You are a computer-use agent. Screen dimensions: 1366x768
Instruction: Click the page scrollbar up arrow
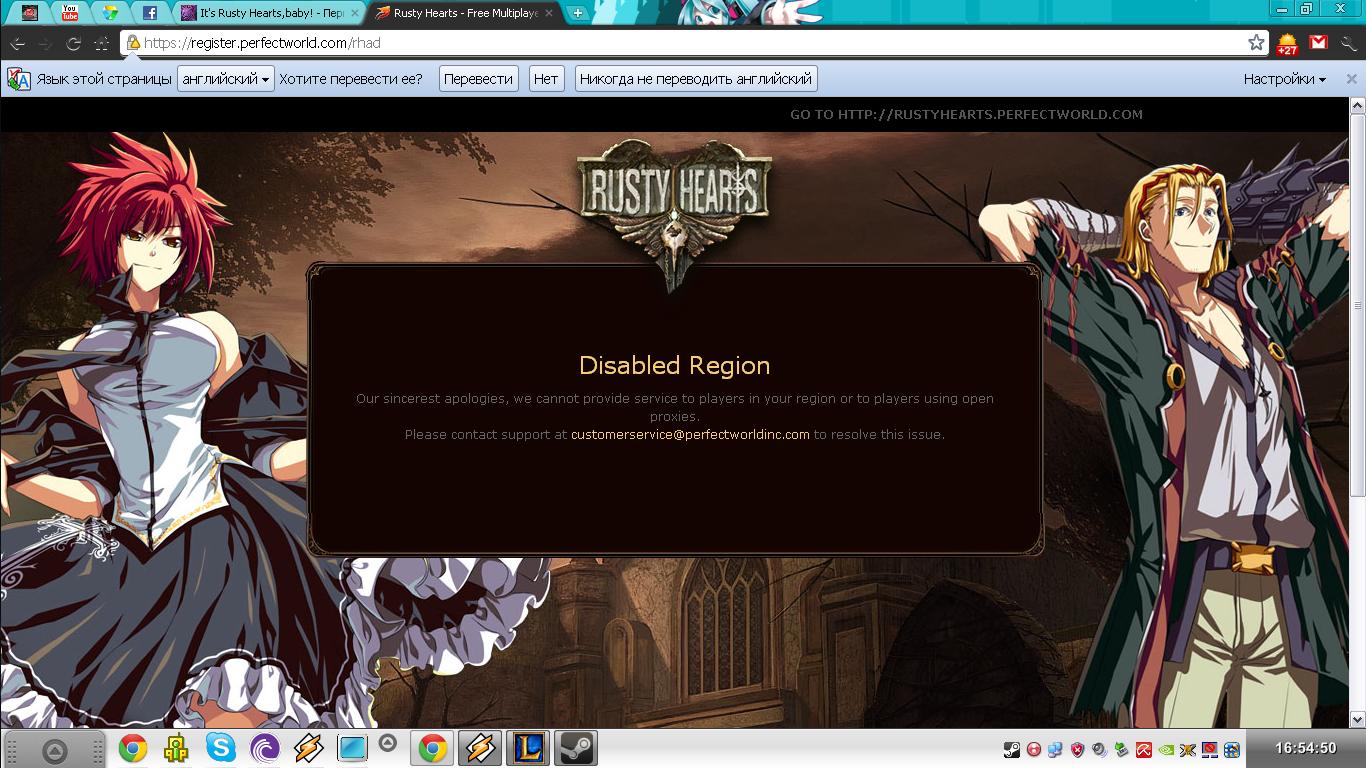(x=1358, y=104)
